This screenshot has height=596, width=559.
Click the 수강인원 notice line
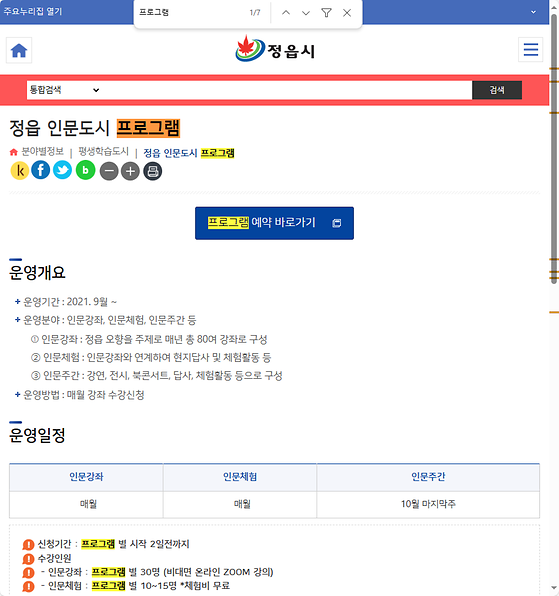(x=47, y=558)
